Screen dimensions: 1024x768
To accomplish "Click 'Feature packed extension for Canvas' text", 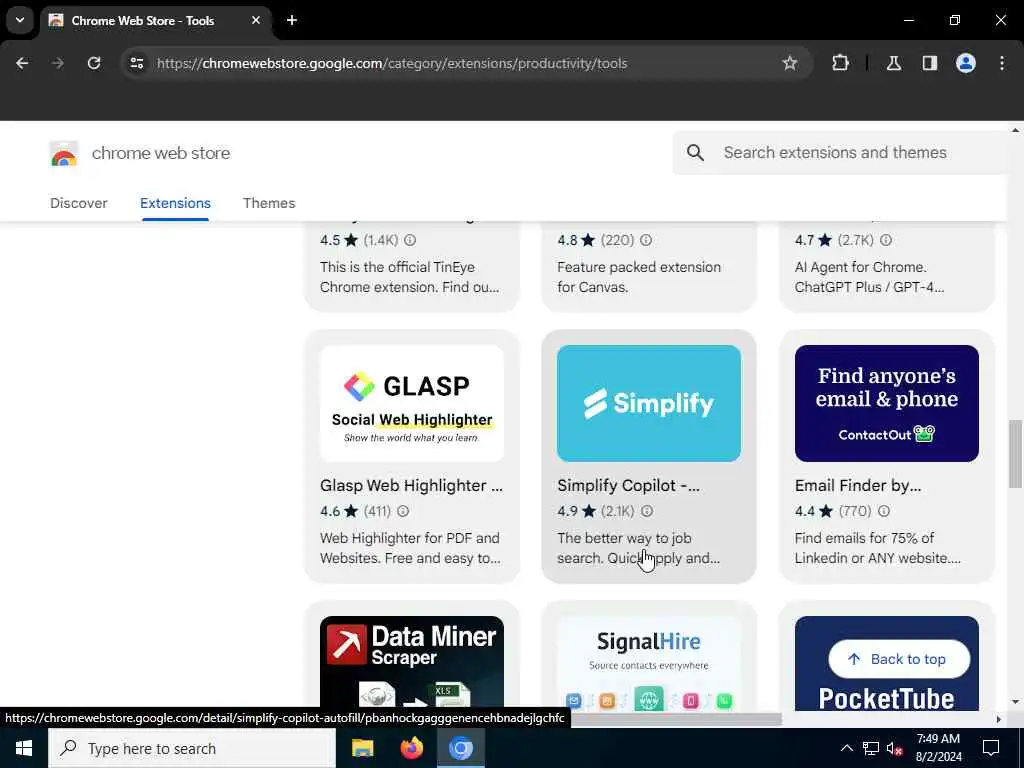I will coord(639,277).
